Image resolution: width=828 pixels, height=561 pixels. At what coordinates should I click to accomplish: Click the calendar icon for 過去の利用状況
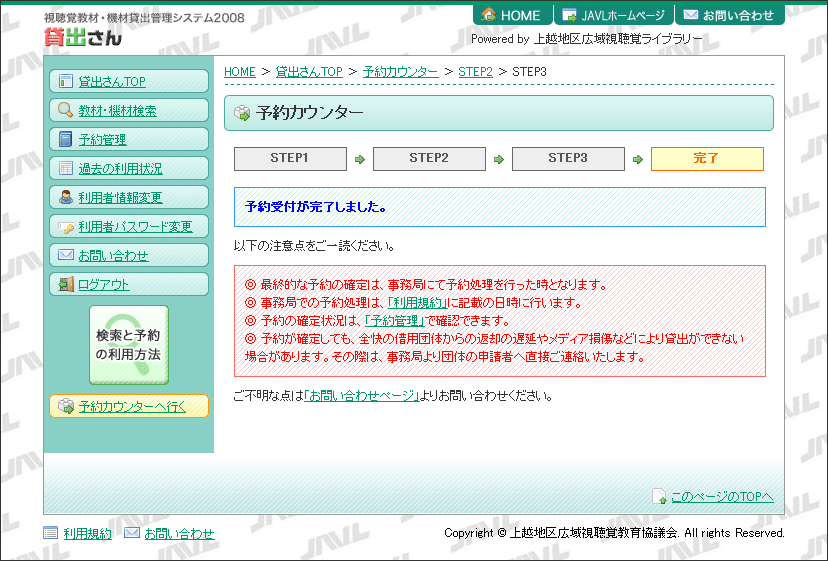[65, 169]
